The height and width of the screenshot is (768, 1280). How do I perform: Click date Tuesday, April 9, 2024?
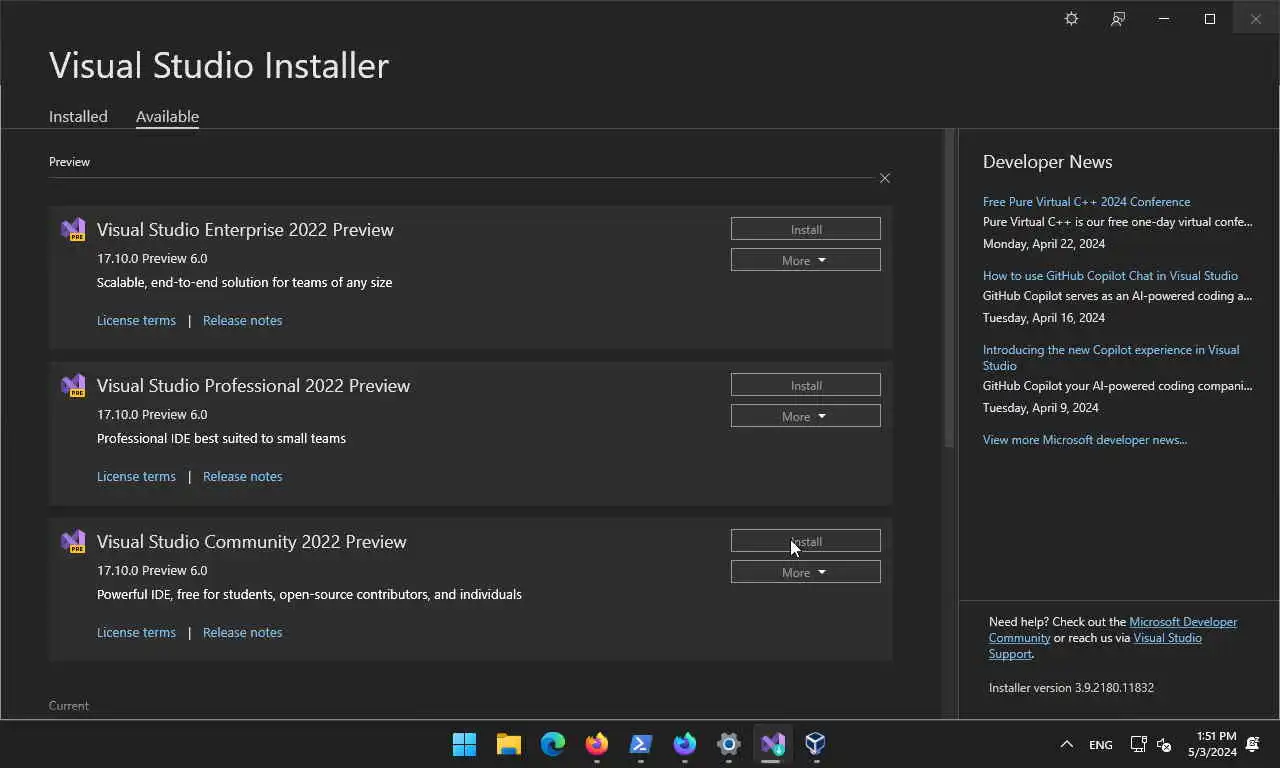(x=1040, y=407)
